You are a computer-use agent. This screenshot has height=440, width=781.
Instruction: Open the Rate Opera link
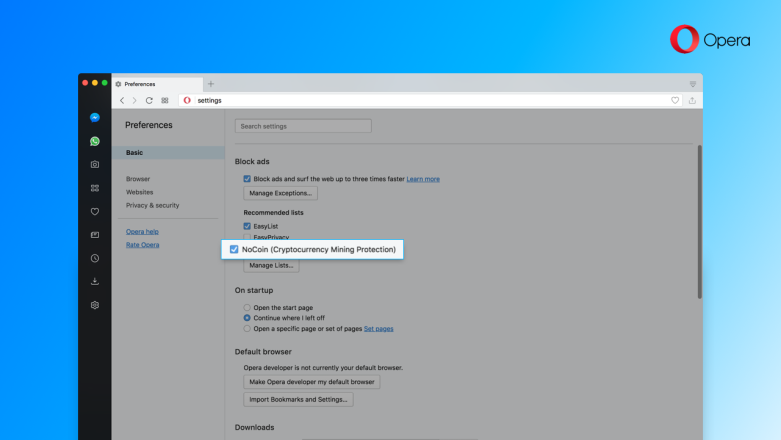click(x=142, y=245)
